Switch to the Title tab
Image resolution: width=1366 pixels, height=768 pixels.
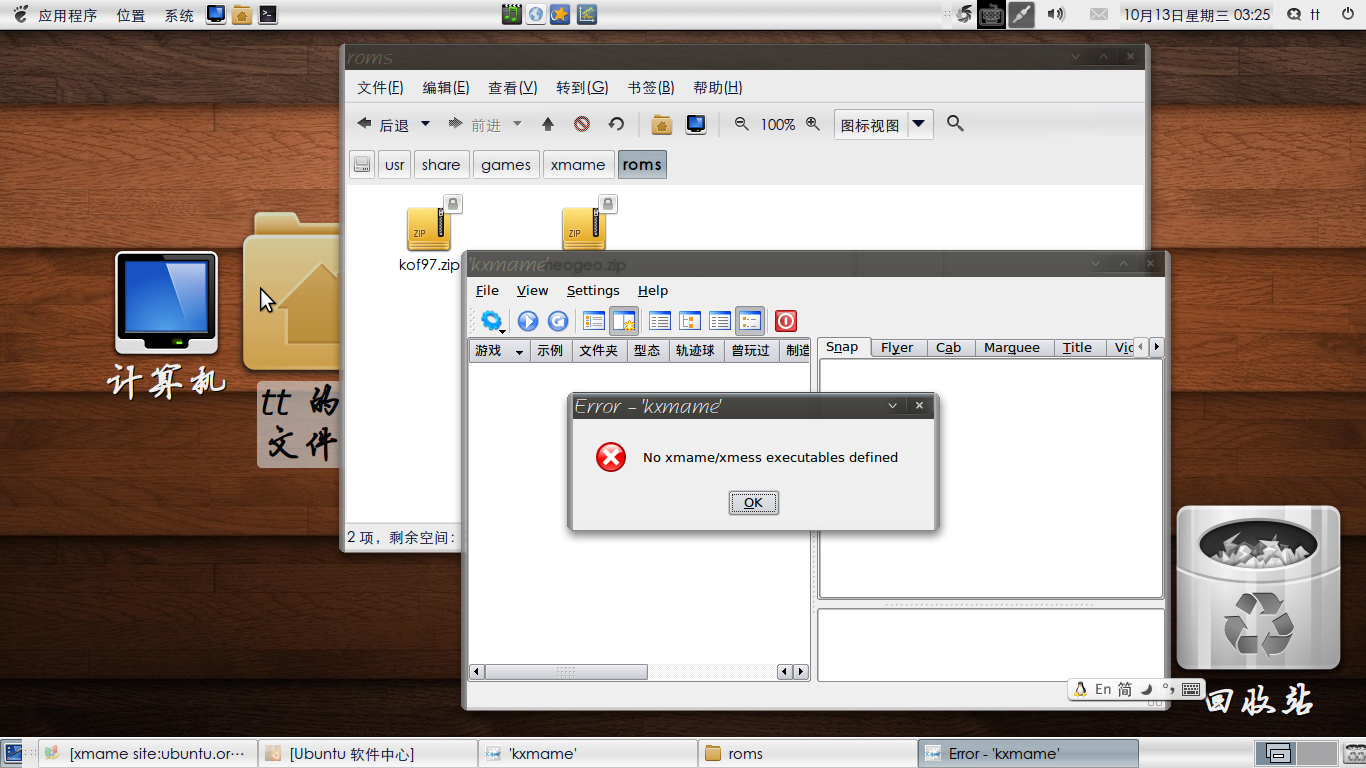pos(1077,348)
